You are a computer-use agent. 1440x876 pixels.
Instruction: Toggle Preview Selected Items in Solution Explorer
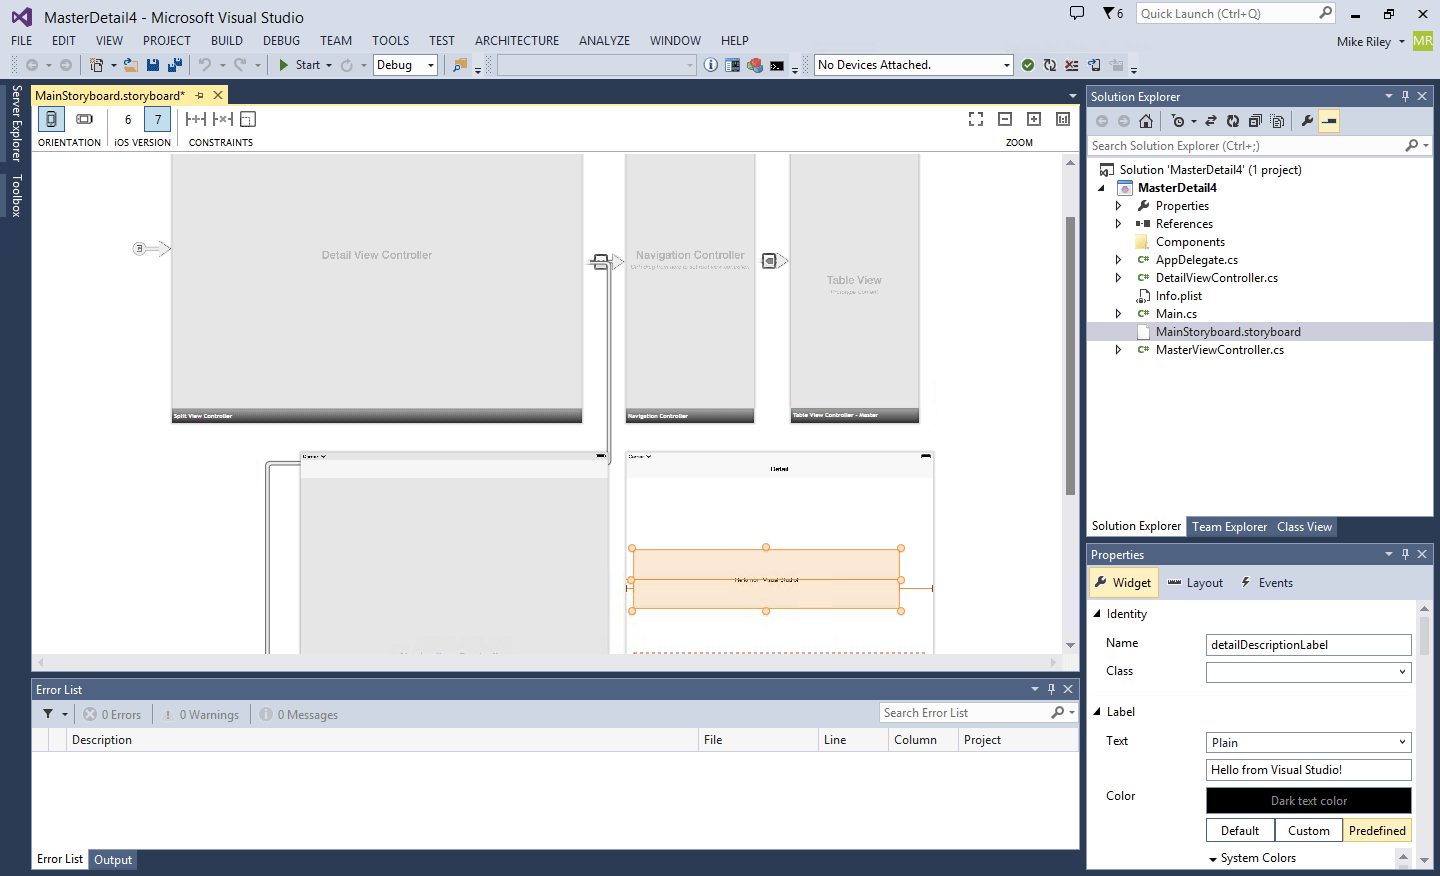pos(1329,121)
